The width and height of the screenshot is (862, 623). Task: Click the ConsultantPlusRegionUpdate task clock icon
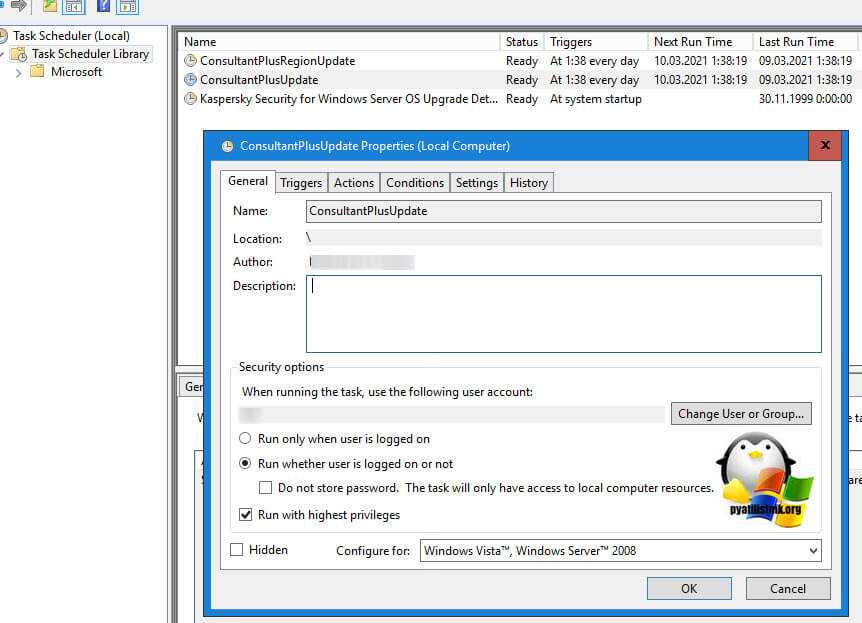[x=191, y=61]
